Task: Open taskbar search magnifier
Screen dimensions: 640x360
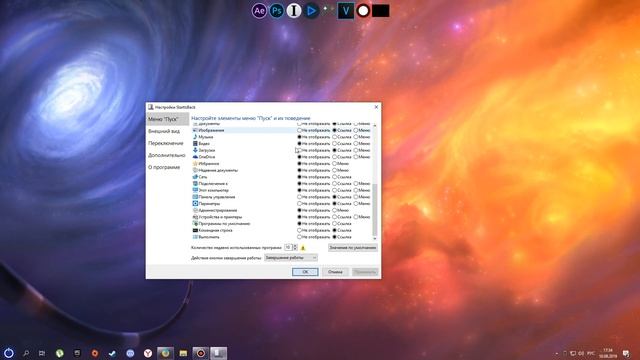Action: click(x=26, y=353)
